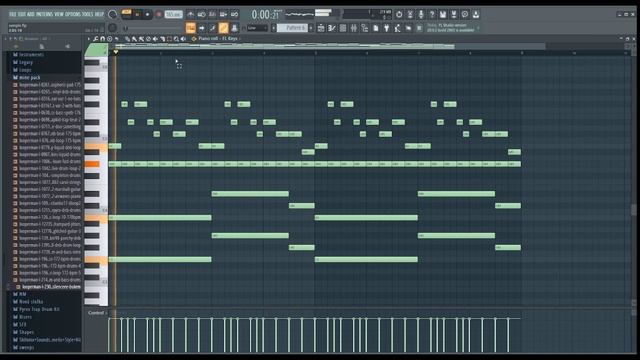The image size is (640, 360).
Task: Choose the Select marquee tool
Action: pyautogui.click(x=169, y=39)
